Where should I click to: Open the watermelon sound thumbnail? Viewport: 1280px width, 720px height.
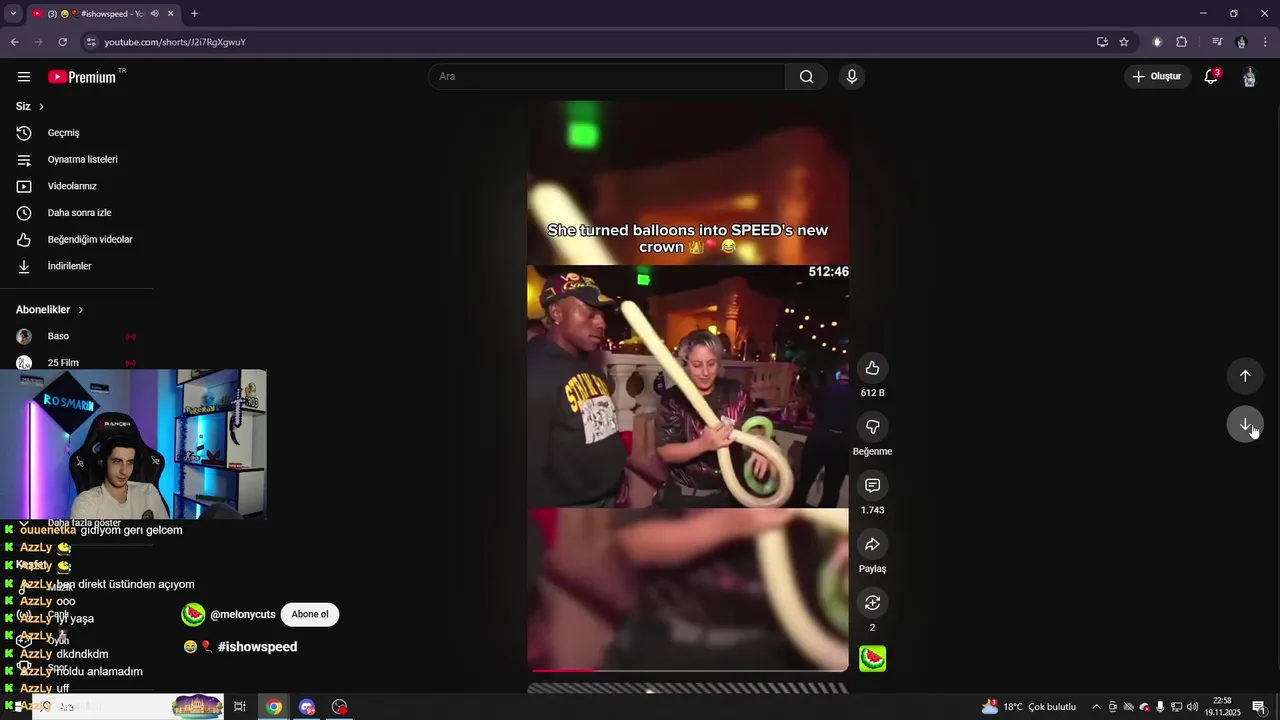(872, 658)
